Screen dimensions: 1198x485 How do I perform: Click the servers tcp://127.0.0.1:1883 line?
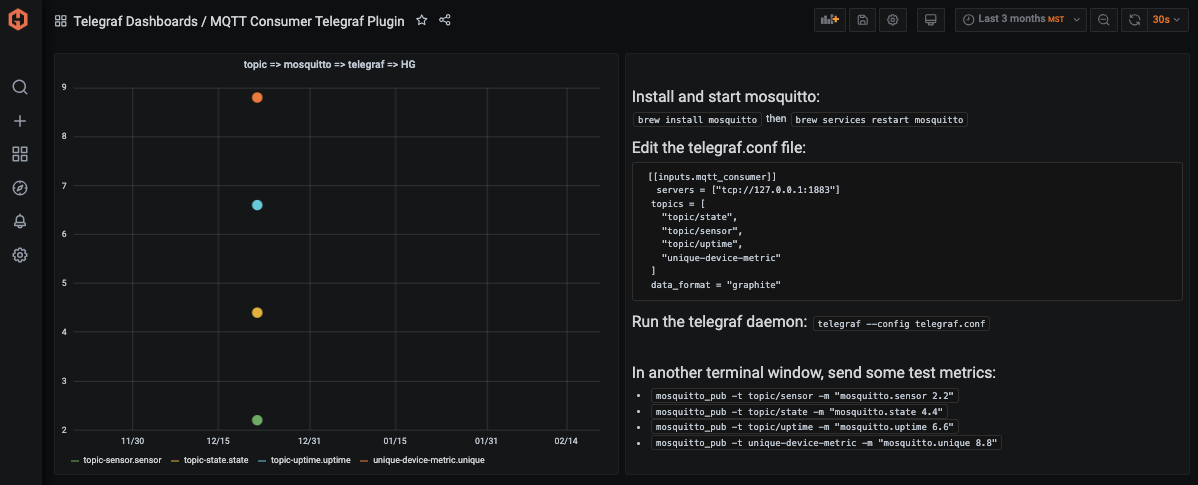(748, 189)
